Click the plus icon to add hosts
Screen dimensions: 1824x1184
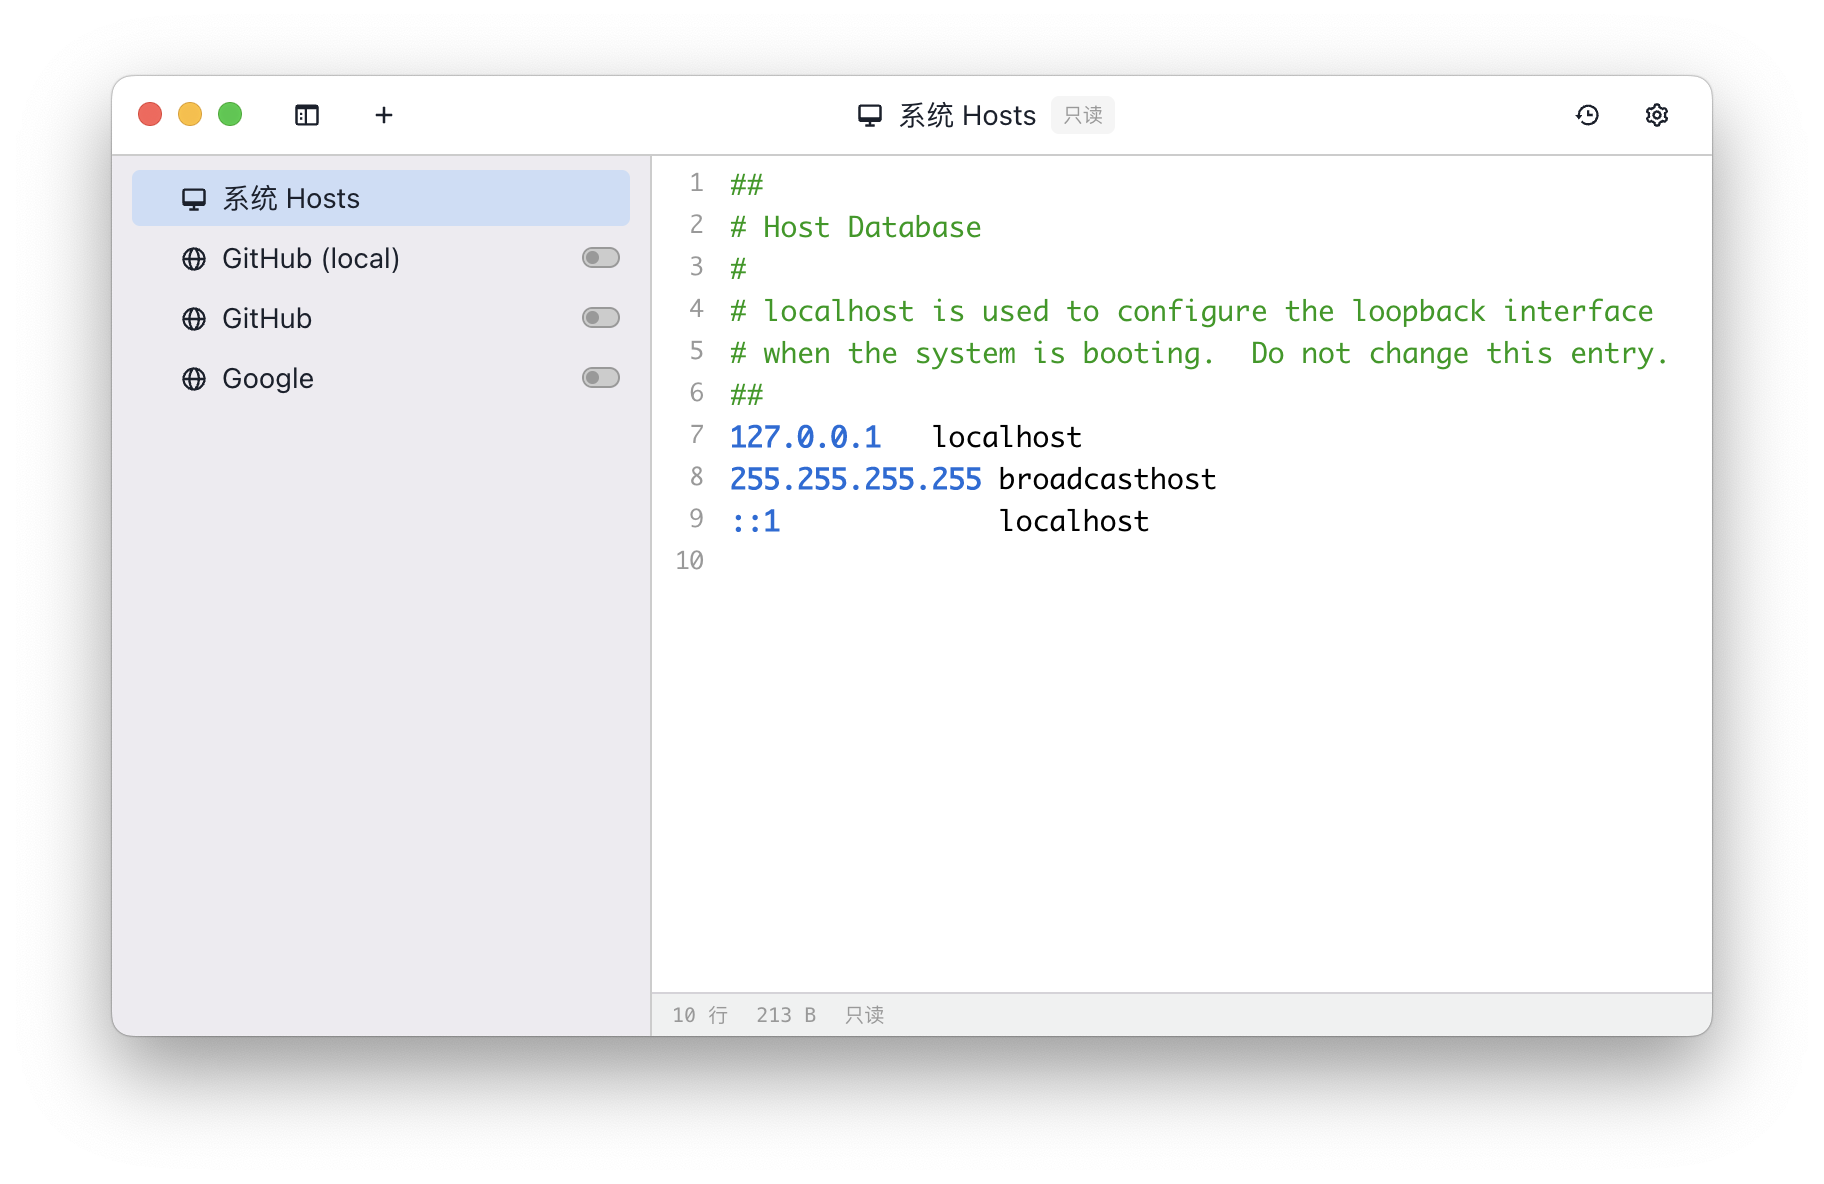(x=384, y=115)
